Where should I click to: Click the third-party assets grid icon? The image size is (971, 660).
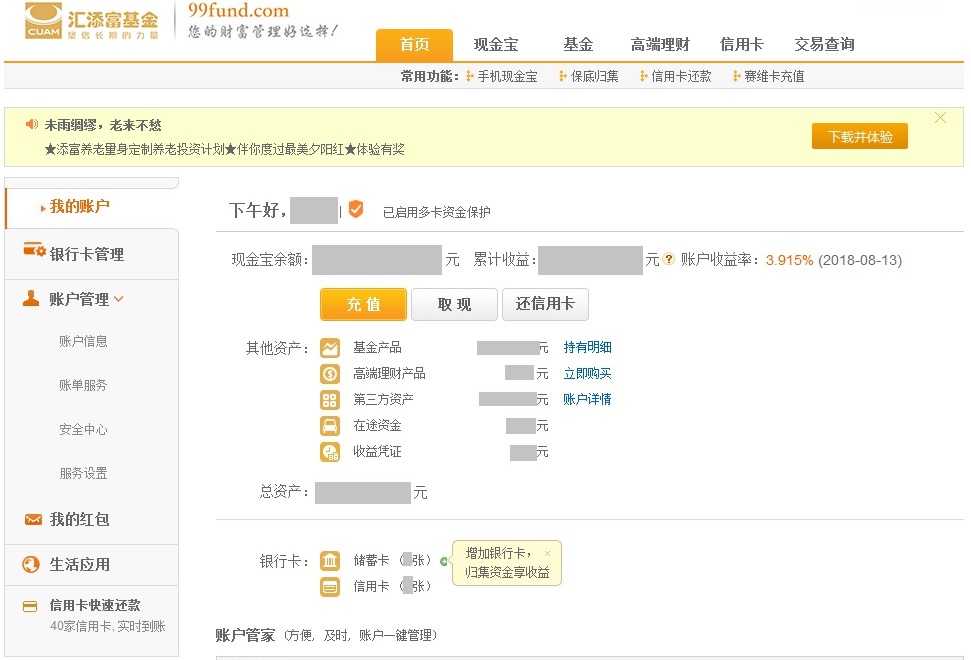[330, 400]
